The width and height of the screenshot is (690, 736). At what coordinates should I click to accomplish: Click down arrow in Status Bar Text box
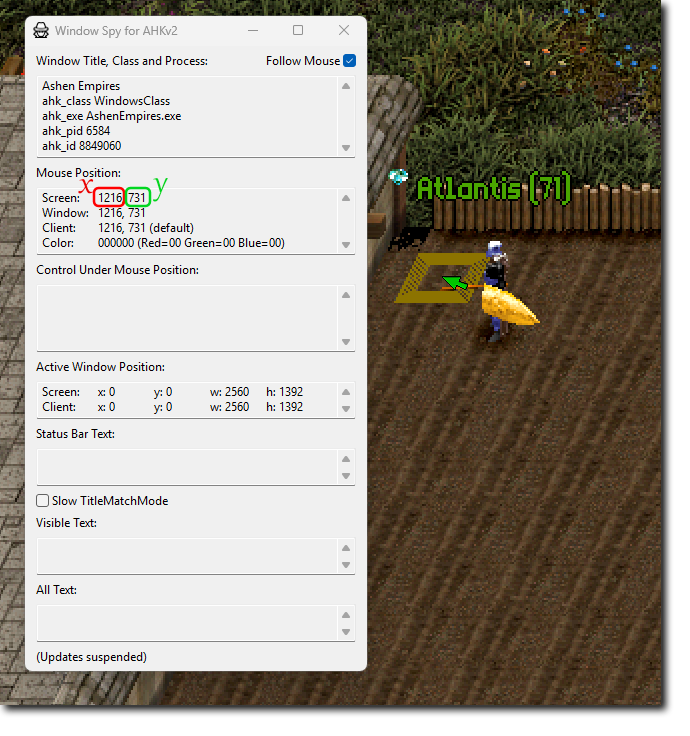click(x=346, y=476)
